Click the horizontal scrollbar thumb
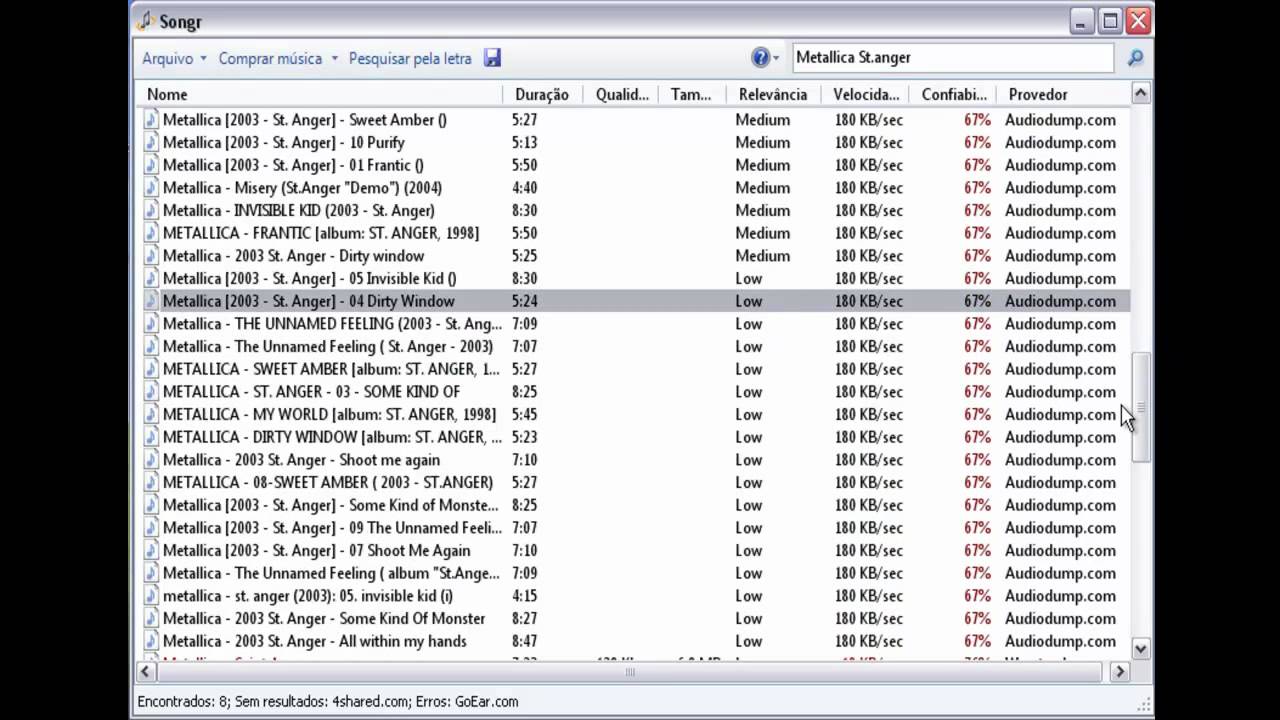 click(630, 672)
